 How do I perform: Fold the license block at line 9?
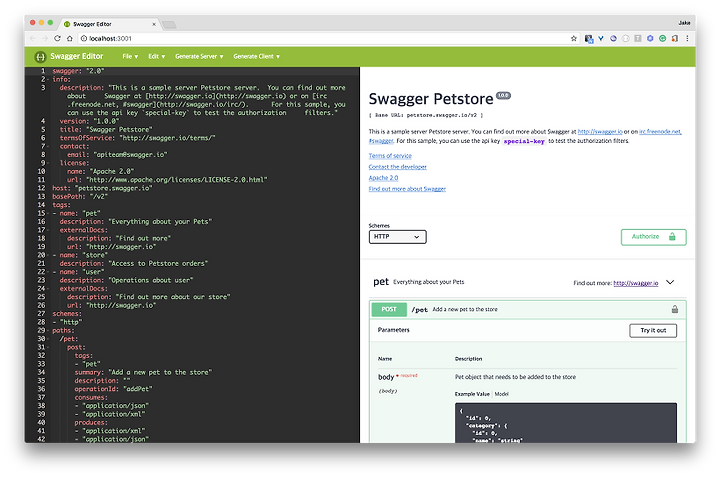48,163
